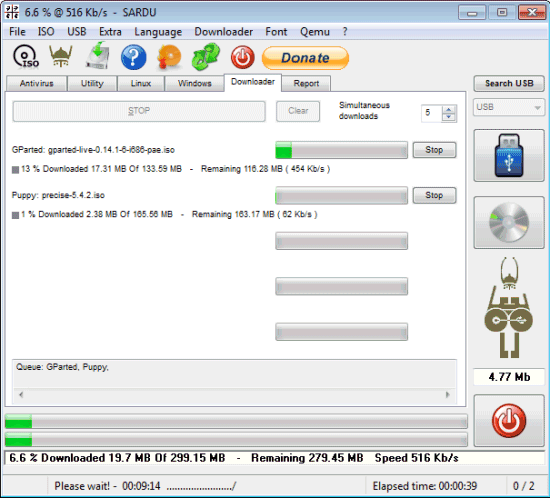Click the GParted download progress bar
This screenshot has width=550, height=498.
(x=341, y=150)
